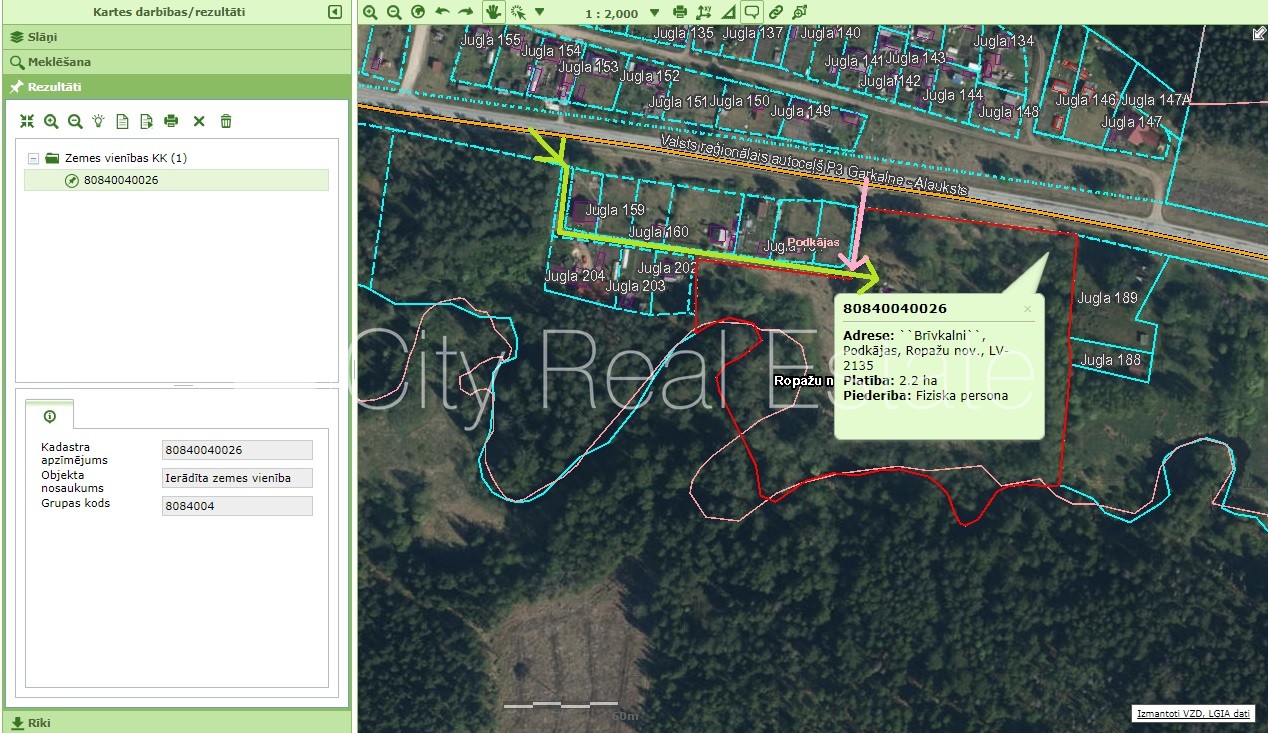Open the map scale 1:2,000 dropdown
The height and width of the screenshot is (733, 1268).
click(x=655, y=12)
